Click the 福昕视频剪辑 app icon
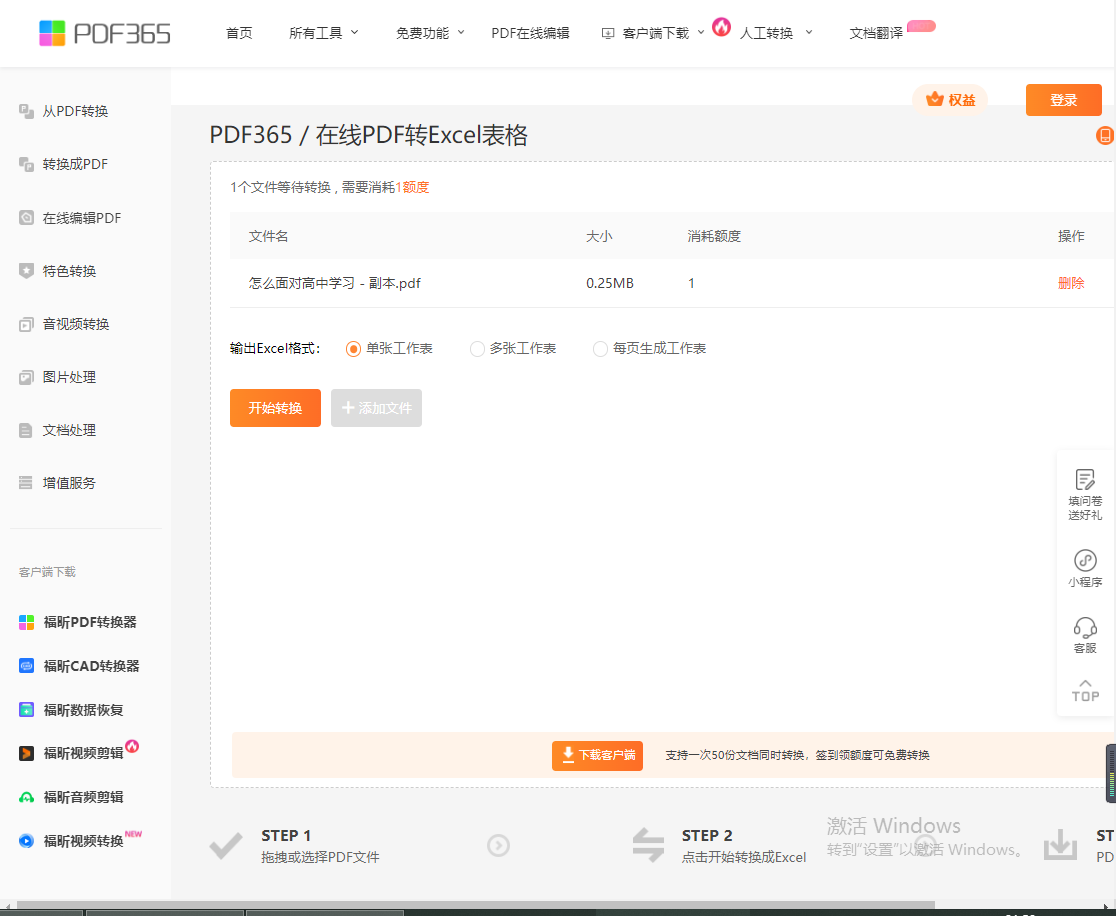This screenshot has height=916, width=1116. click(26, 753)
